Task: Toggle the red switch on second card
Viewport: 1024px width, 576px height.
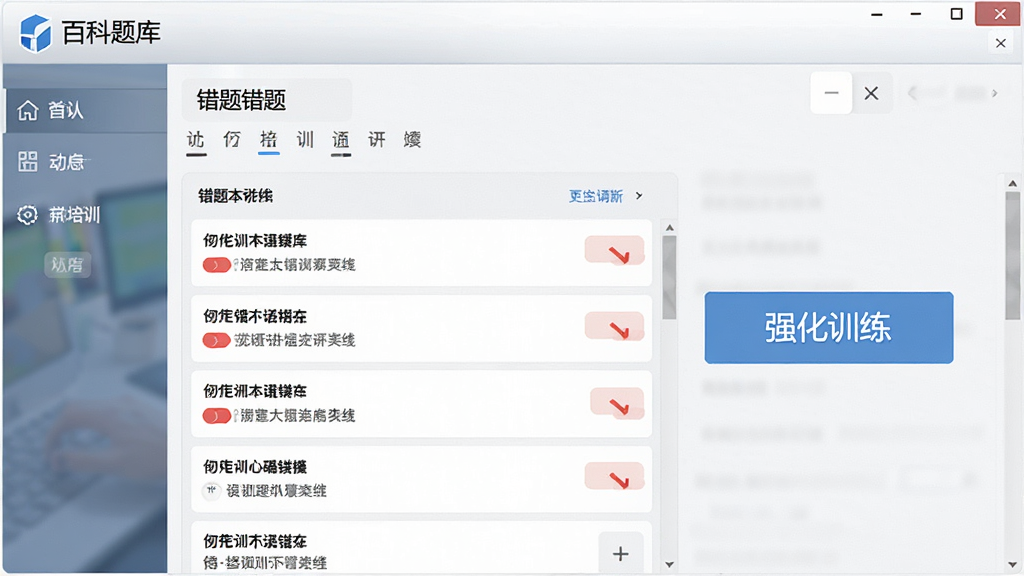Action: pos(216,340)
